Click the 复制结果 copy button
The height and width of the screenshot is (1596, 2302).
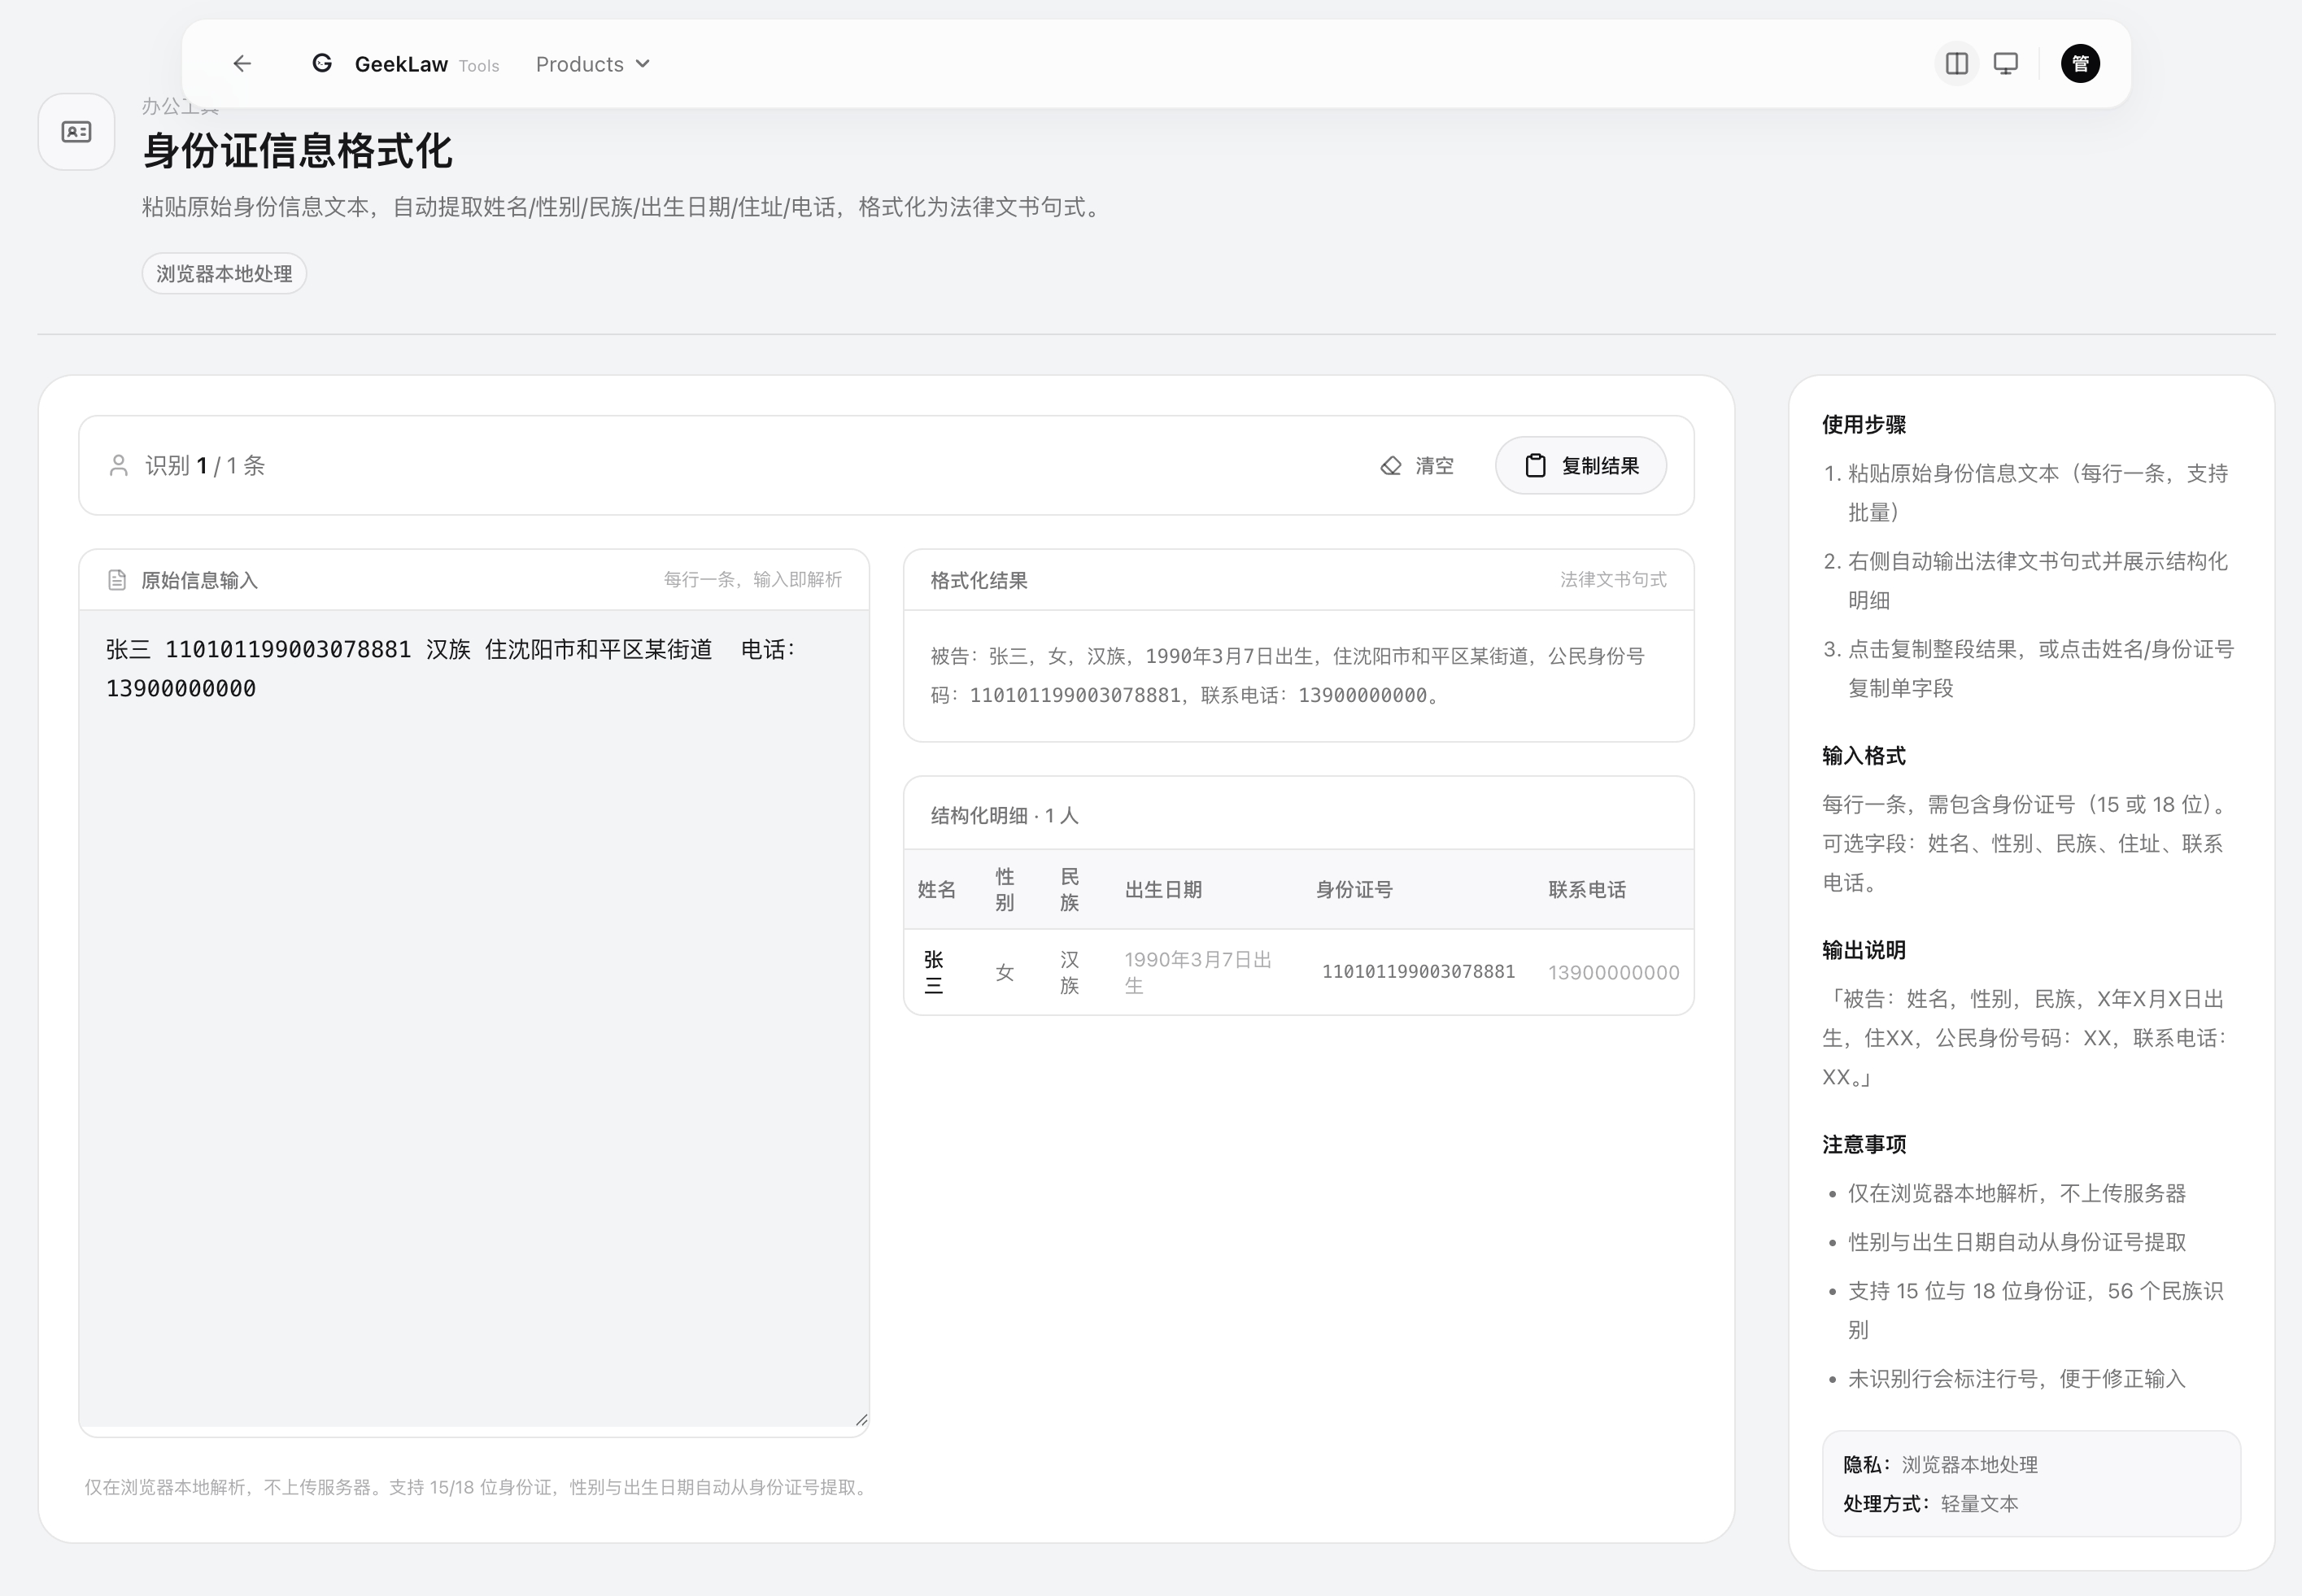pyautogui.click(x=1581, y=466)
